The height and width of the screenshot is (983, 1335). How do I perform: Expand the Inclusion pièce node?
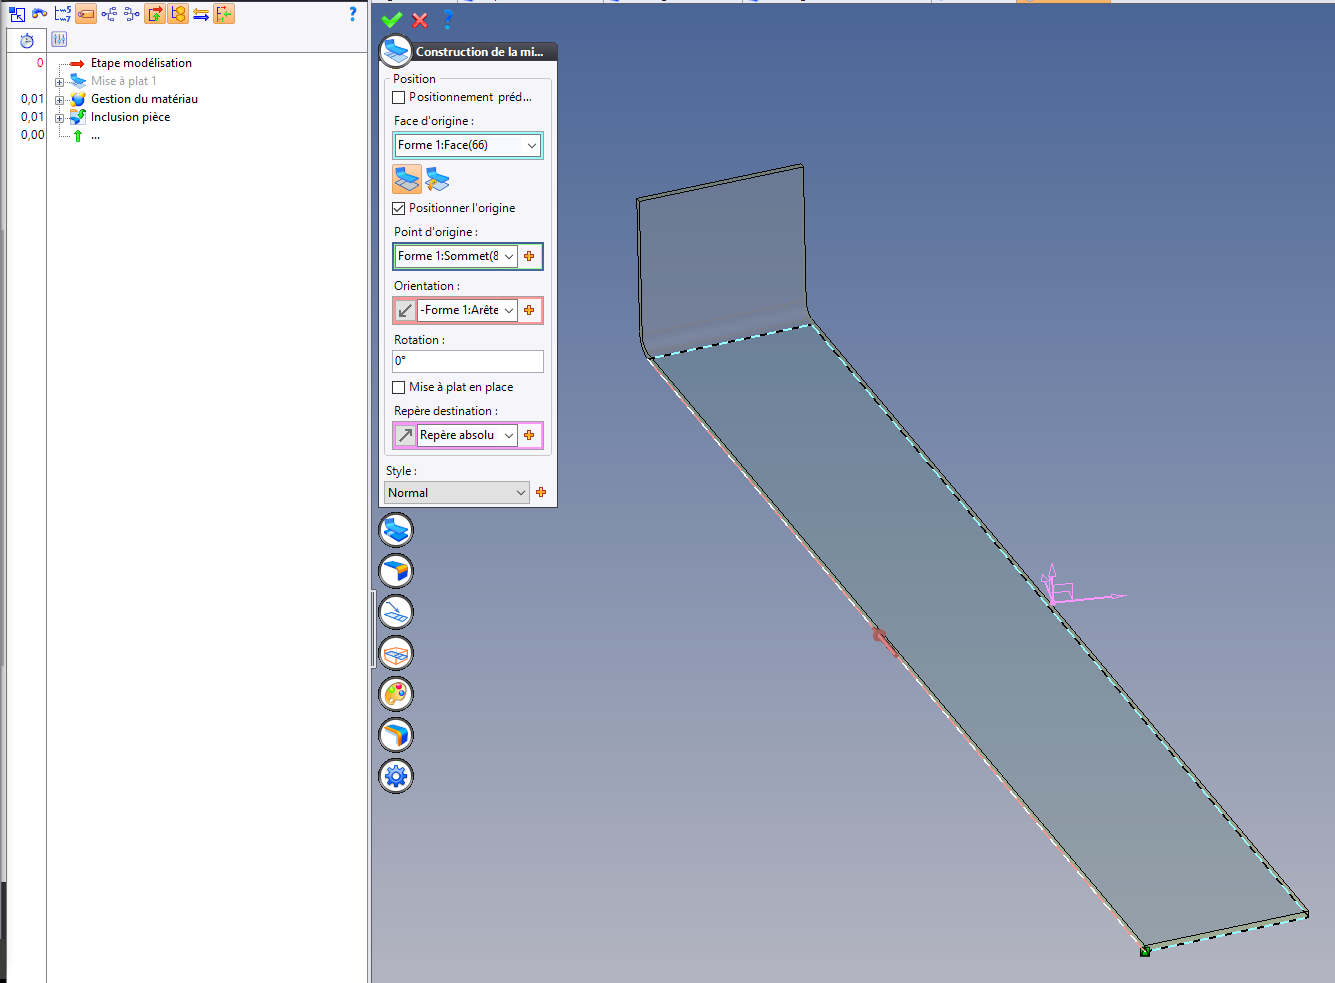coord(60,118)
